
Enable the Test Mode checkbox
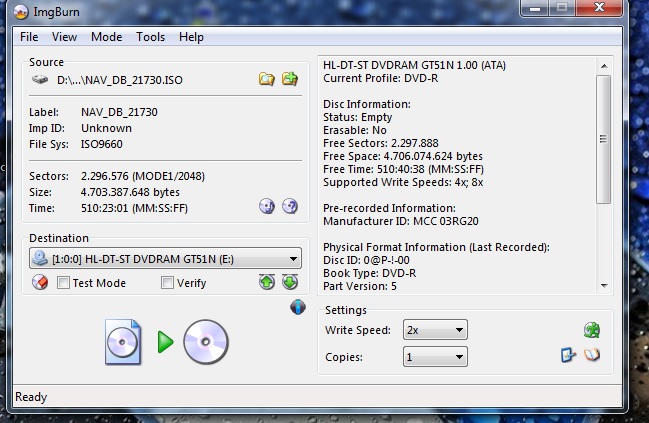pos(63,283)
